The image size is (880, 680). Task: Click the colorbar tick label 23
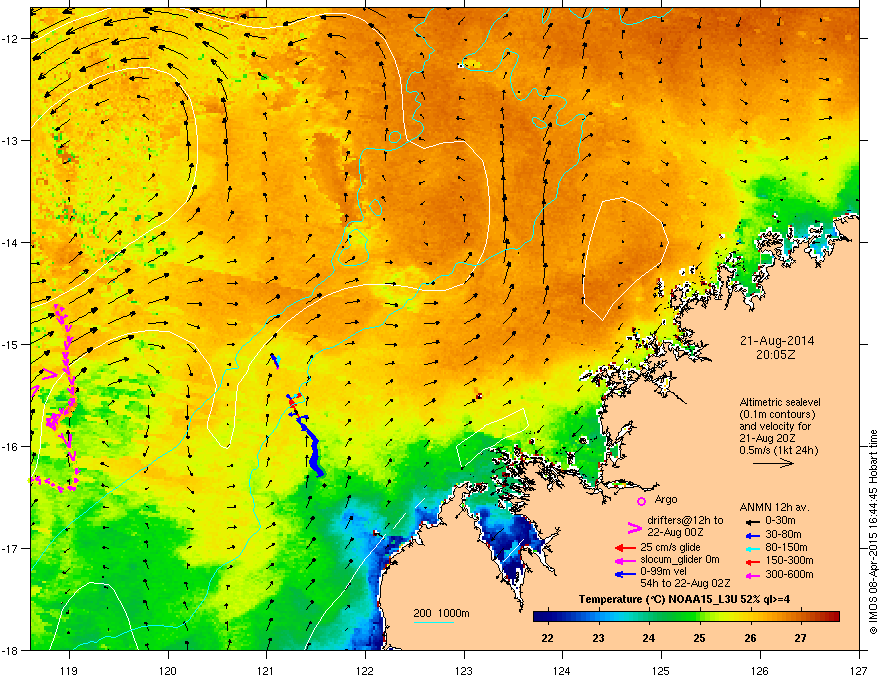pyautogui.click(x=598, y=638)
